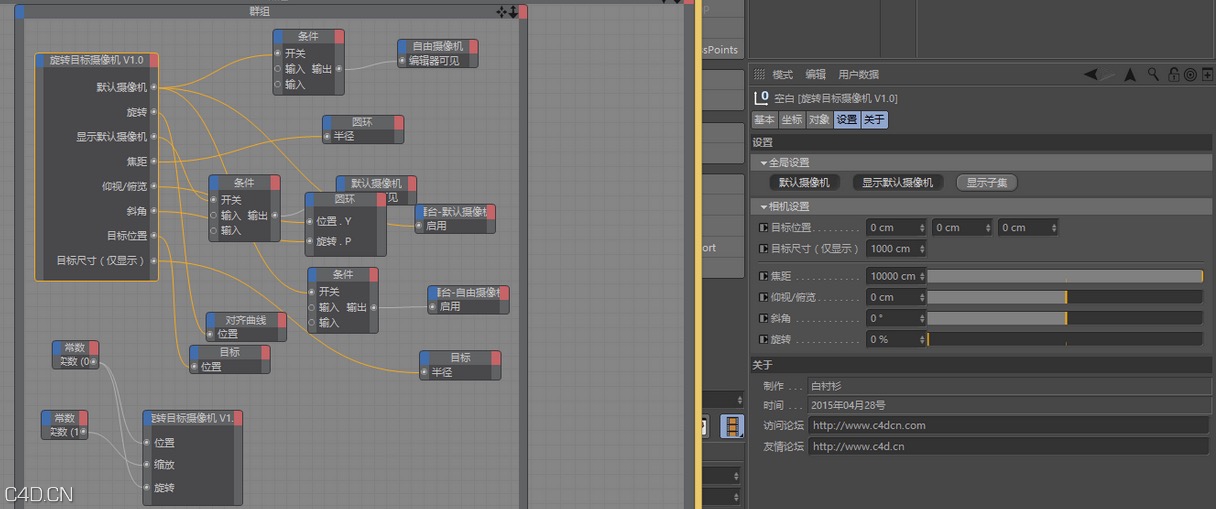Click the blue inputs corner of 对齐曲线 node
Viewport: 1216px width, 509px height.
point(212,320)
